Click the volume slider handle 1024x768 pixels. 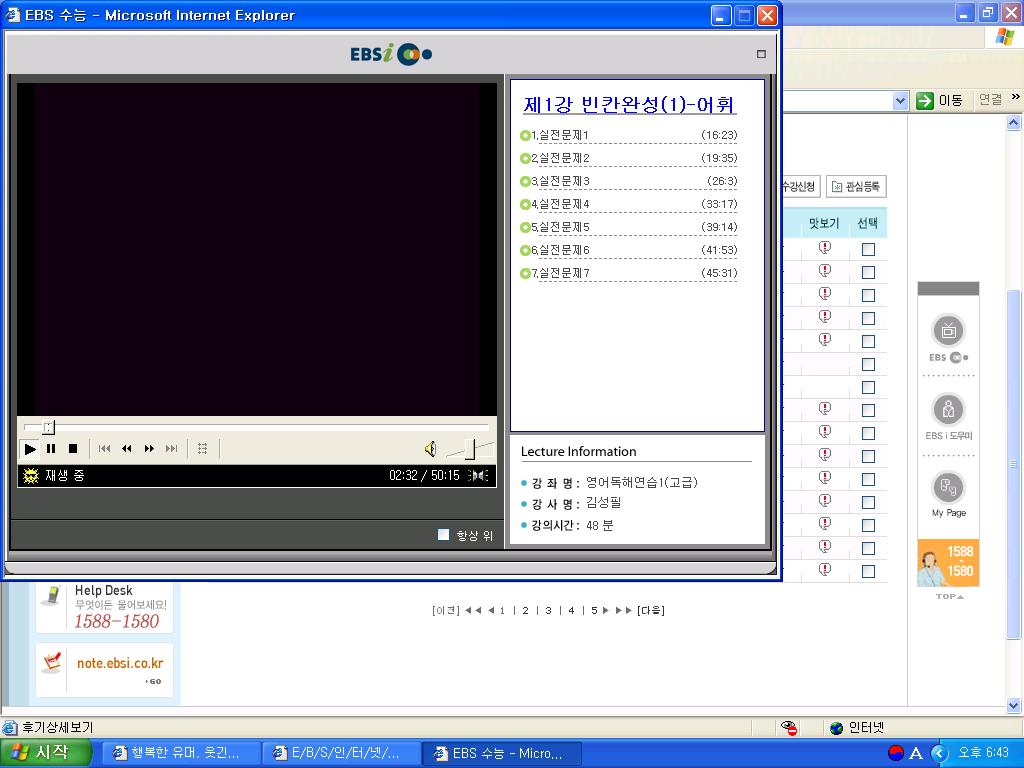click(x=469, y=449)
